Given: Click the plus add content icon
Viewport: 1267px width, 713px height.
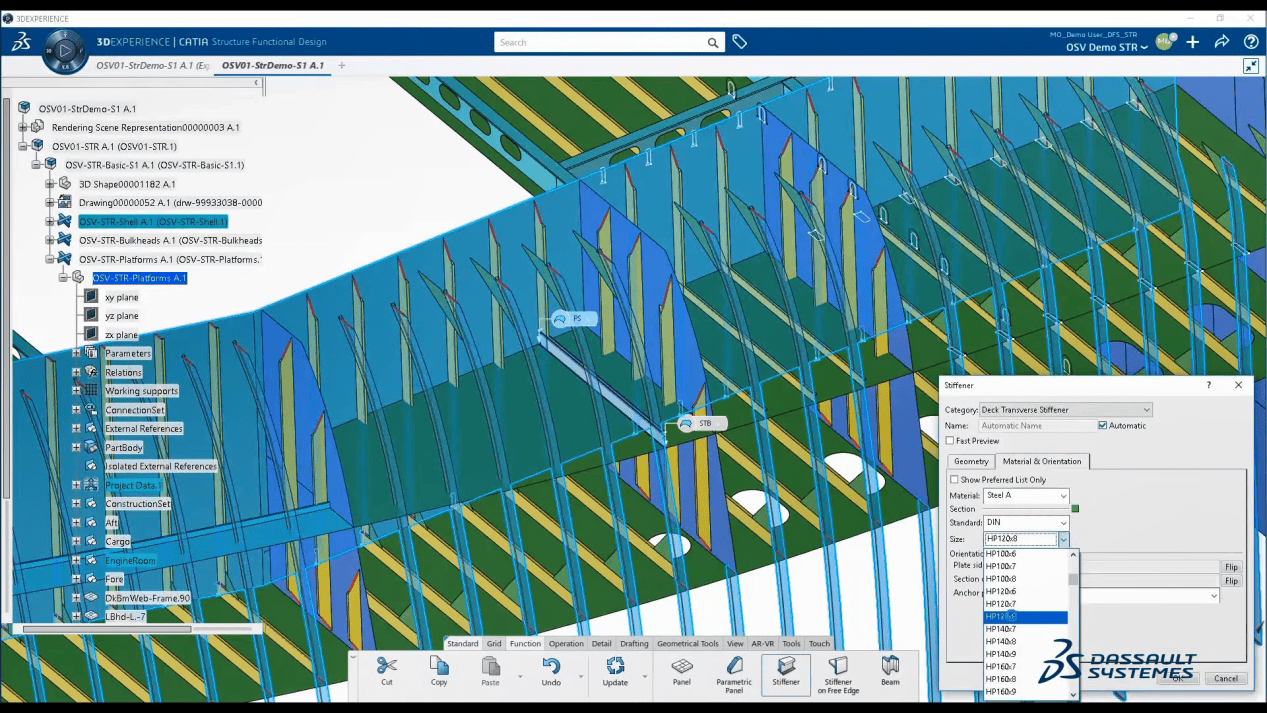Looking at the screenshot, I should pos(1193,42).
